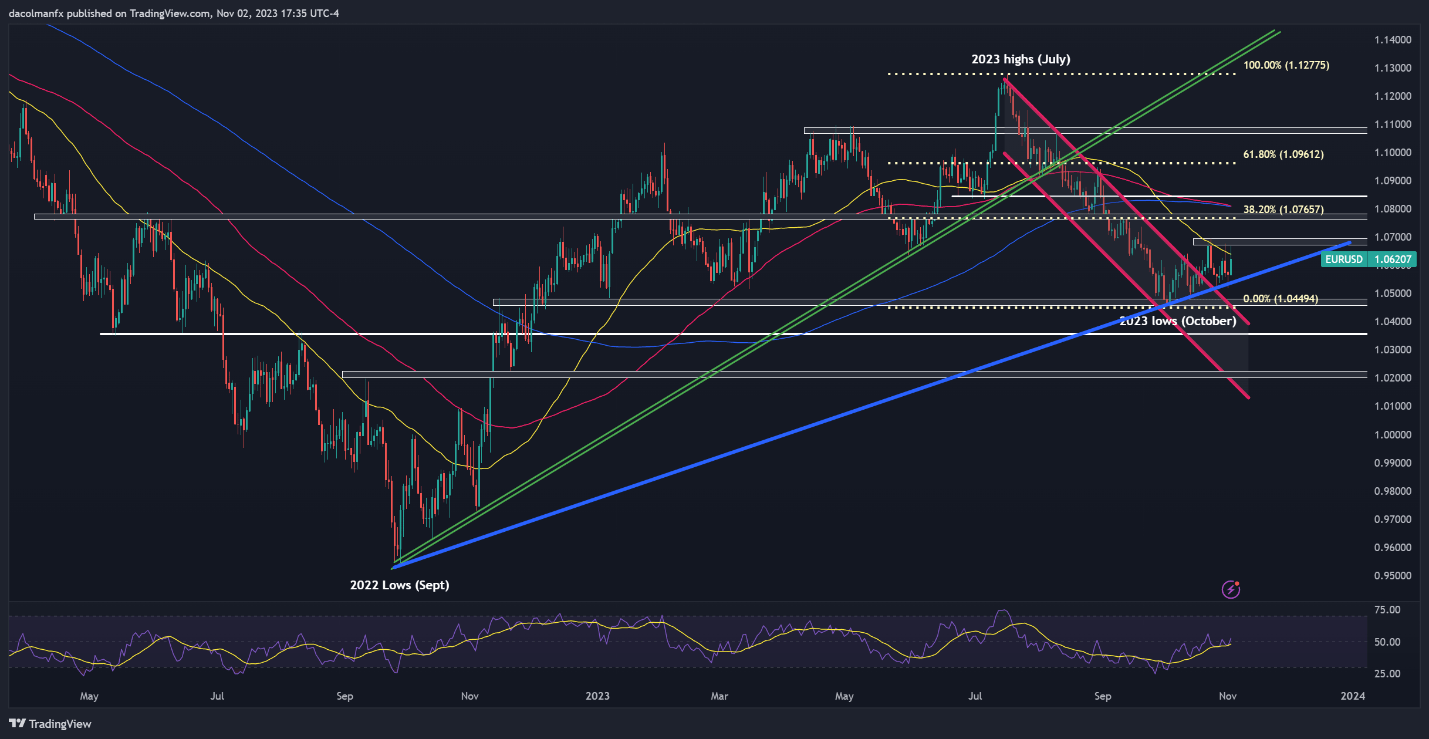Image resolution: width=1429 pixels, height=739 pixels.
Task: Click the 'Nov' label at time axis end
Action: pos(1226,696)
